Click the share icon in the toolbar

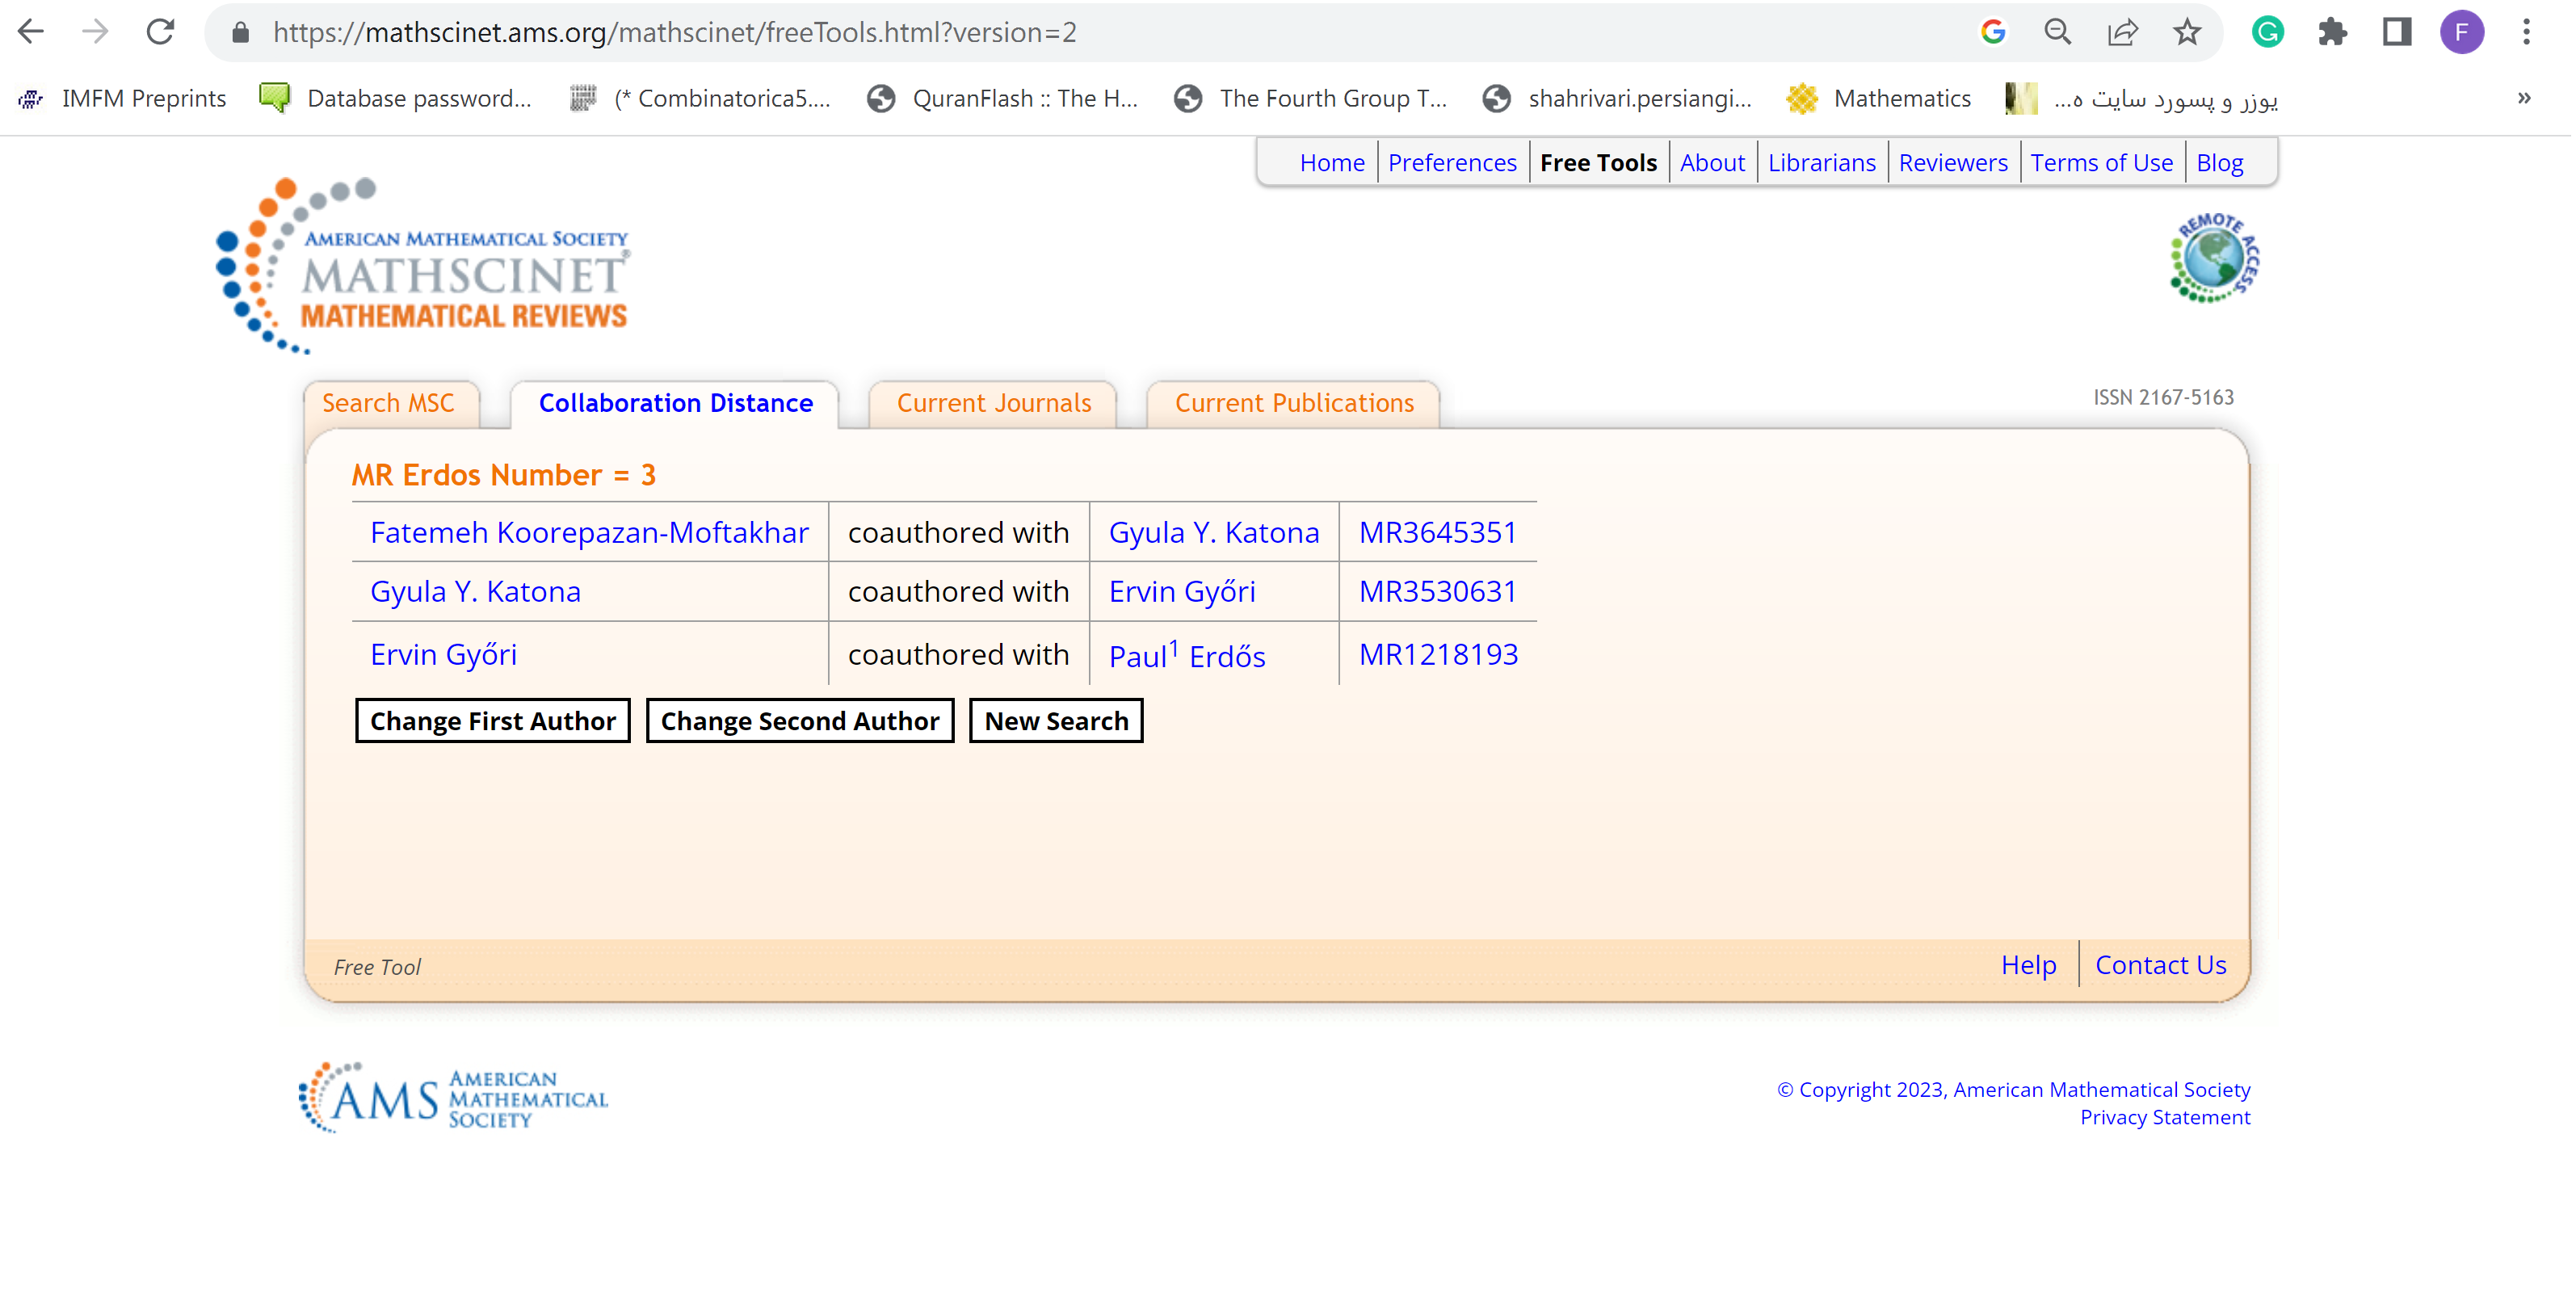2122,32
